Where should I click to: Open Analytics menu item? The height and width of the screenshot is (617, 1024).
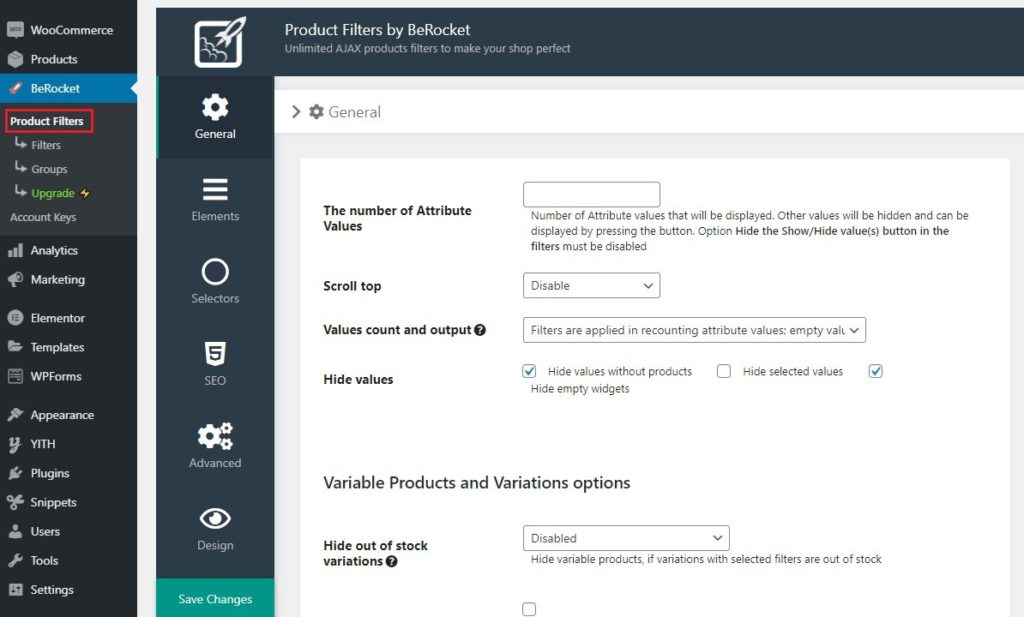[54, 250]
